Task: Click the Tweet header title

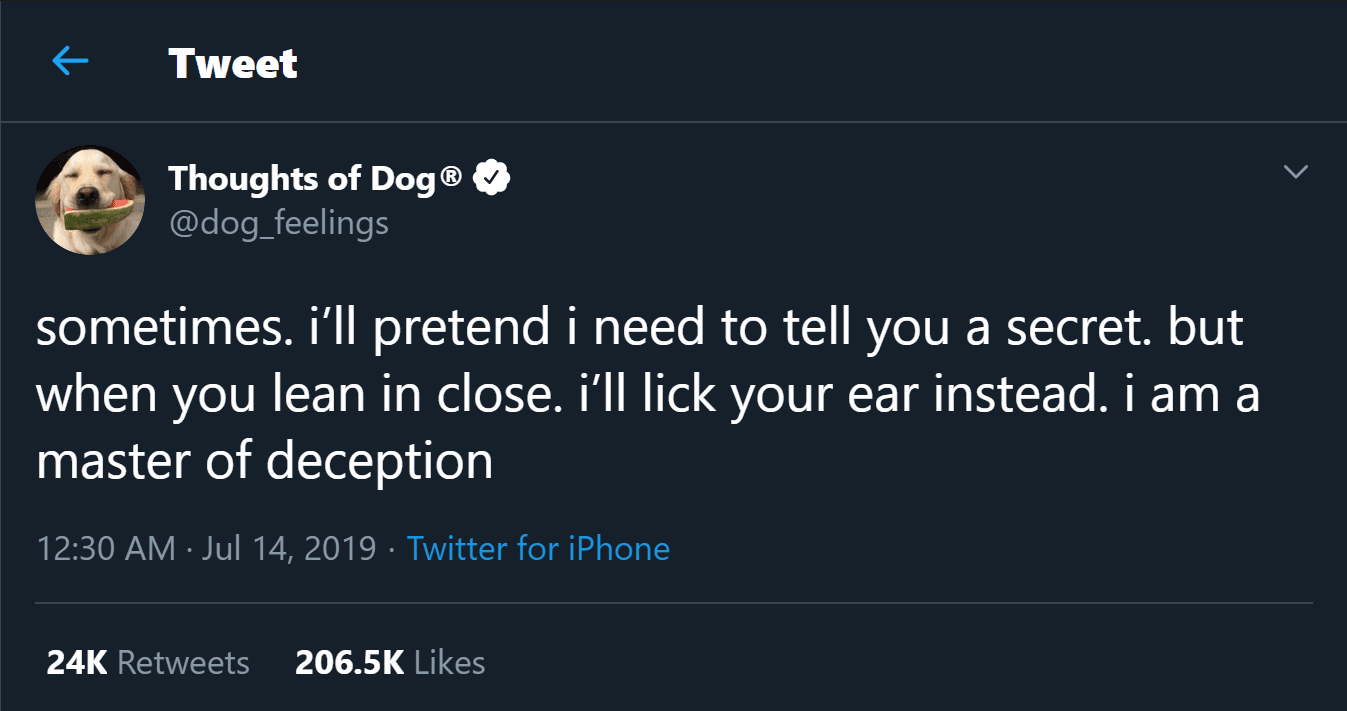Action: 233,64
